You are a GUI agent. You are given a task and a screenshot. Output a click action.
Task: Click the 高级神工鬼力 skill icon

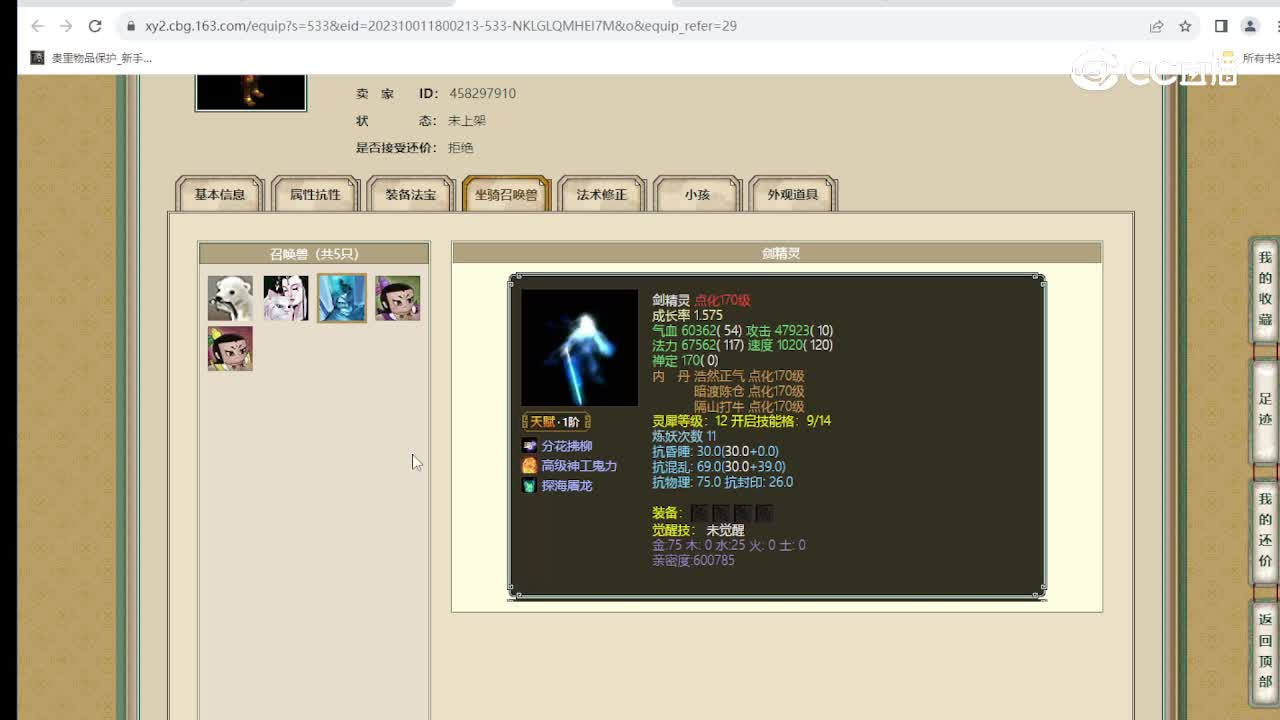(529, 466)
